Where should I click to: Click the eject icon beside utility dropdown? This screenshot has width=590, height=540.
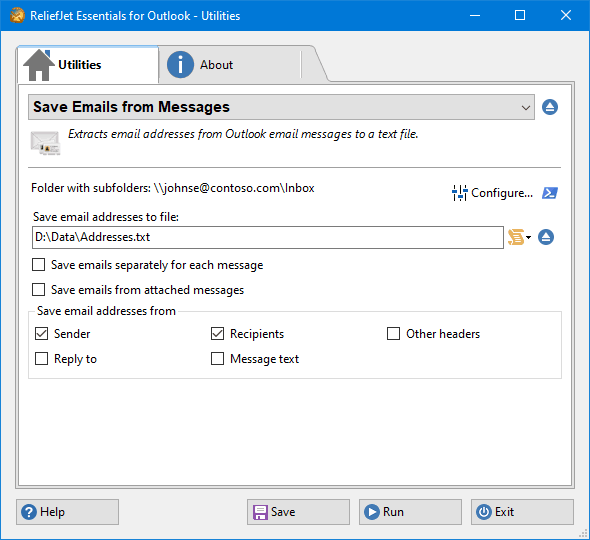pos(550,107)
